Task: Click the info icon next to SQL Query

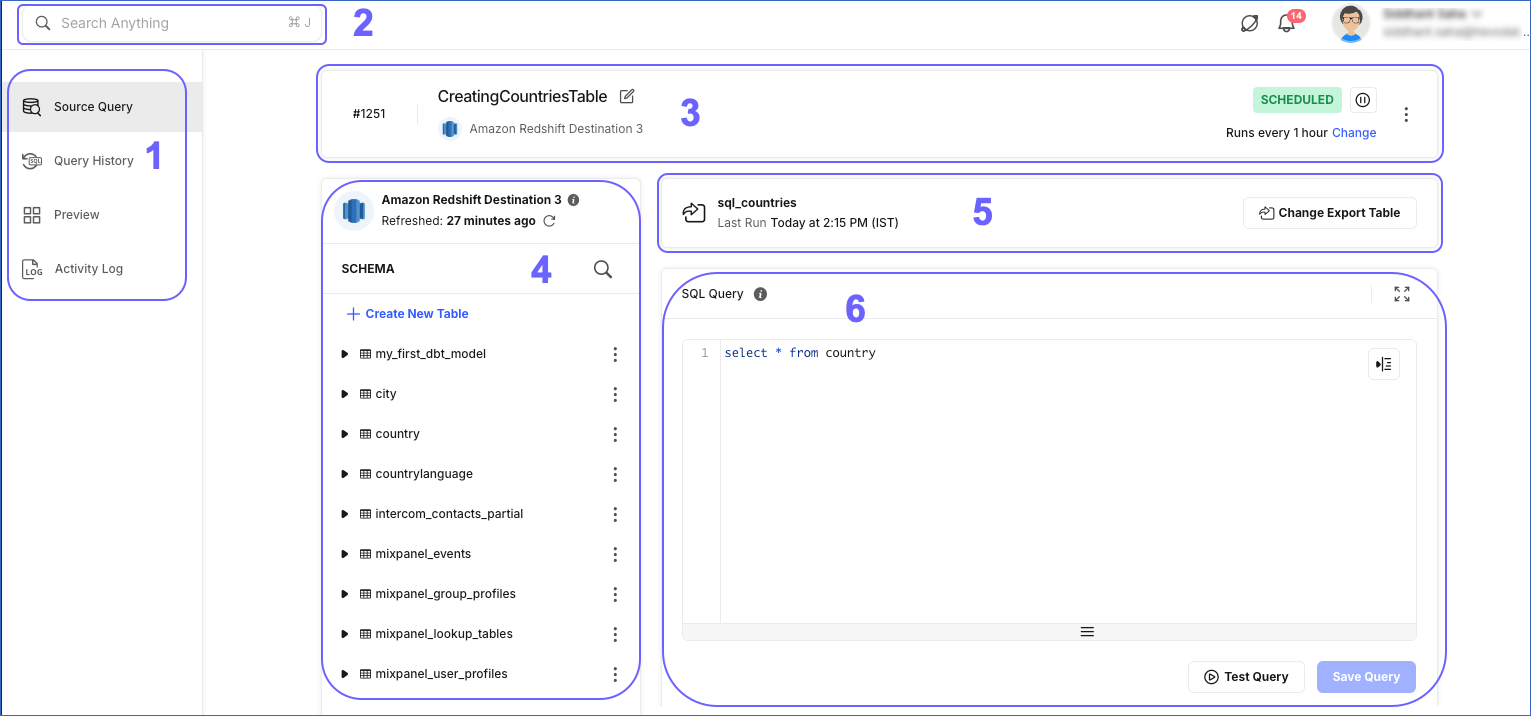Action: pyautogui.click(x=760, y=293)
